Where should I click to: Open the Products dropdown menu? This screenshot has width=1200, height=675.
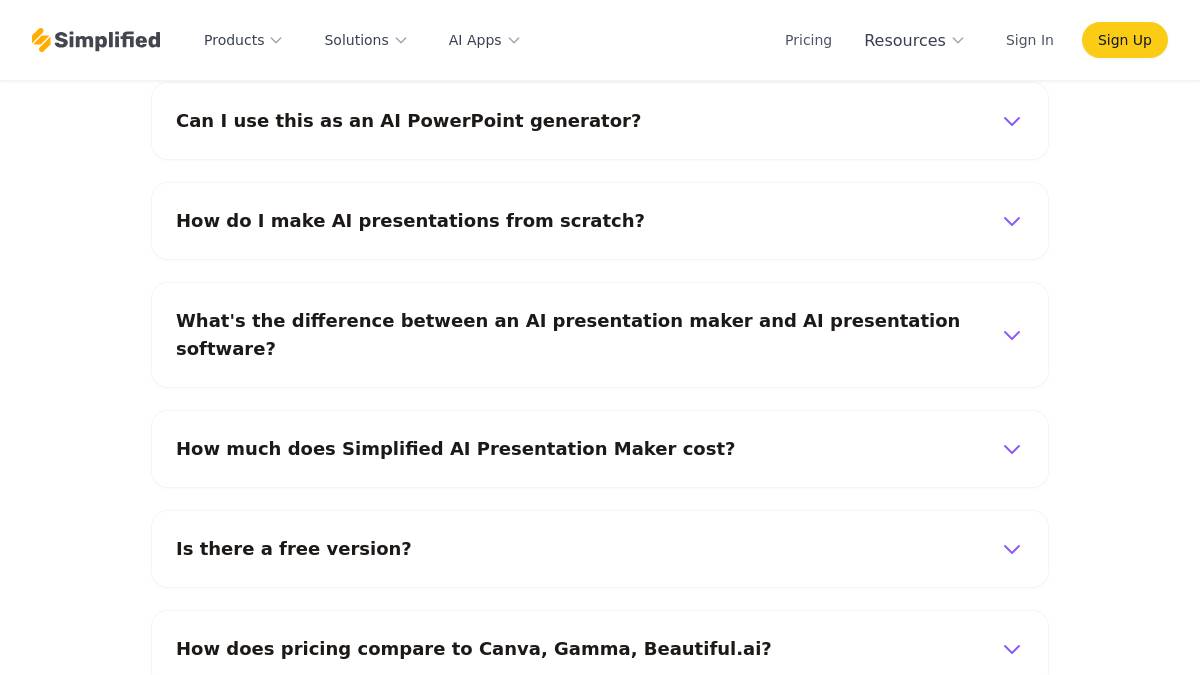click(x=243, y=40)
